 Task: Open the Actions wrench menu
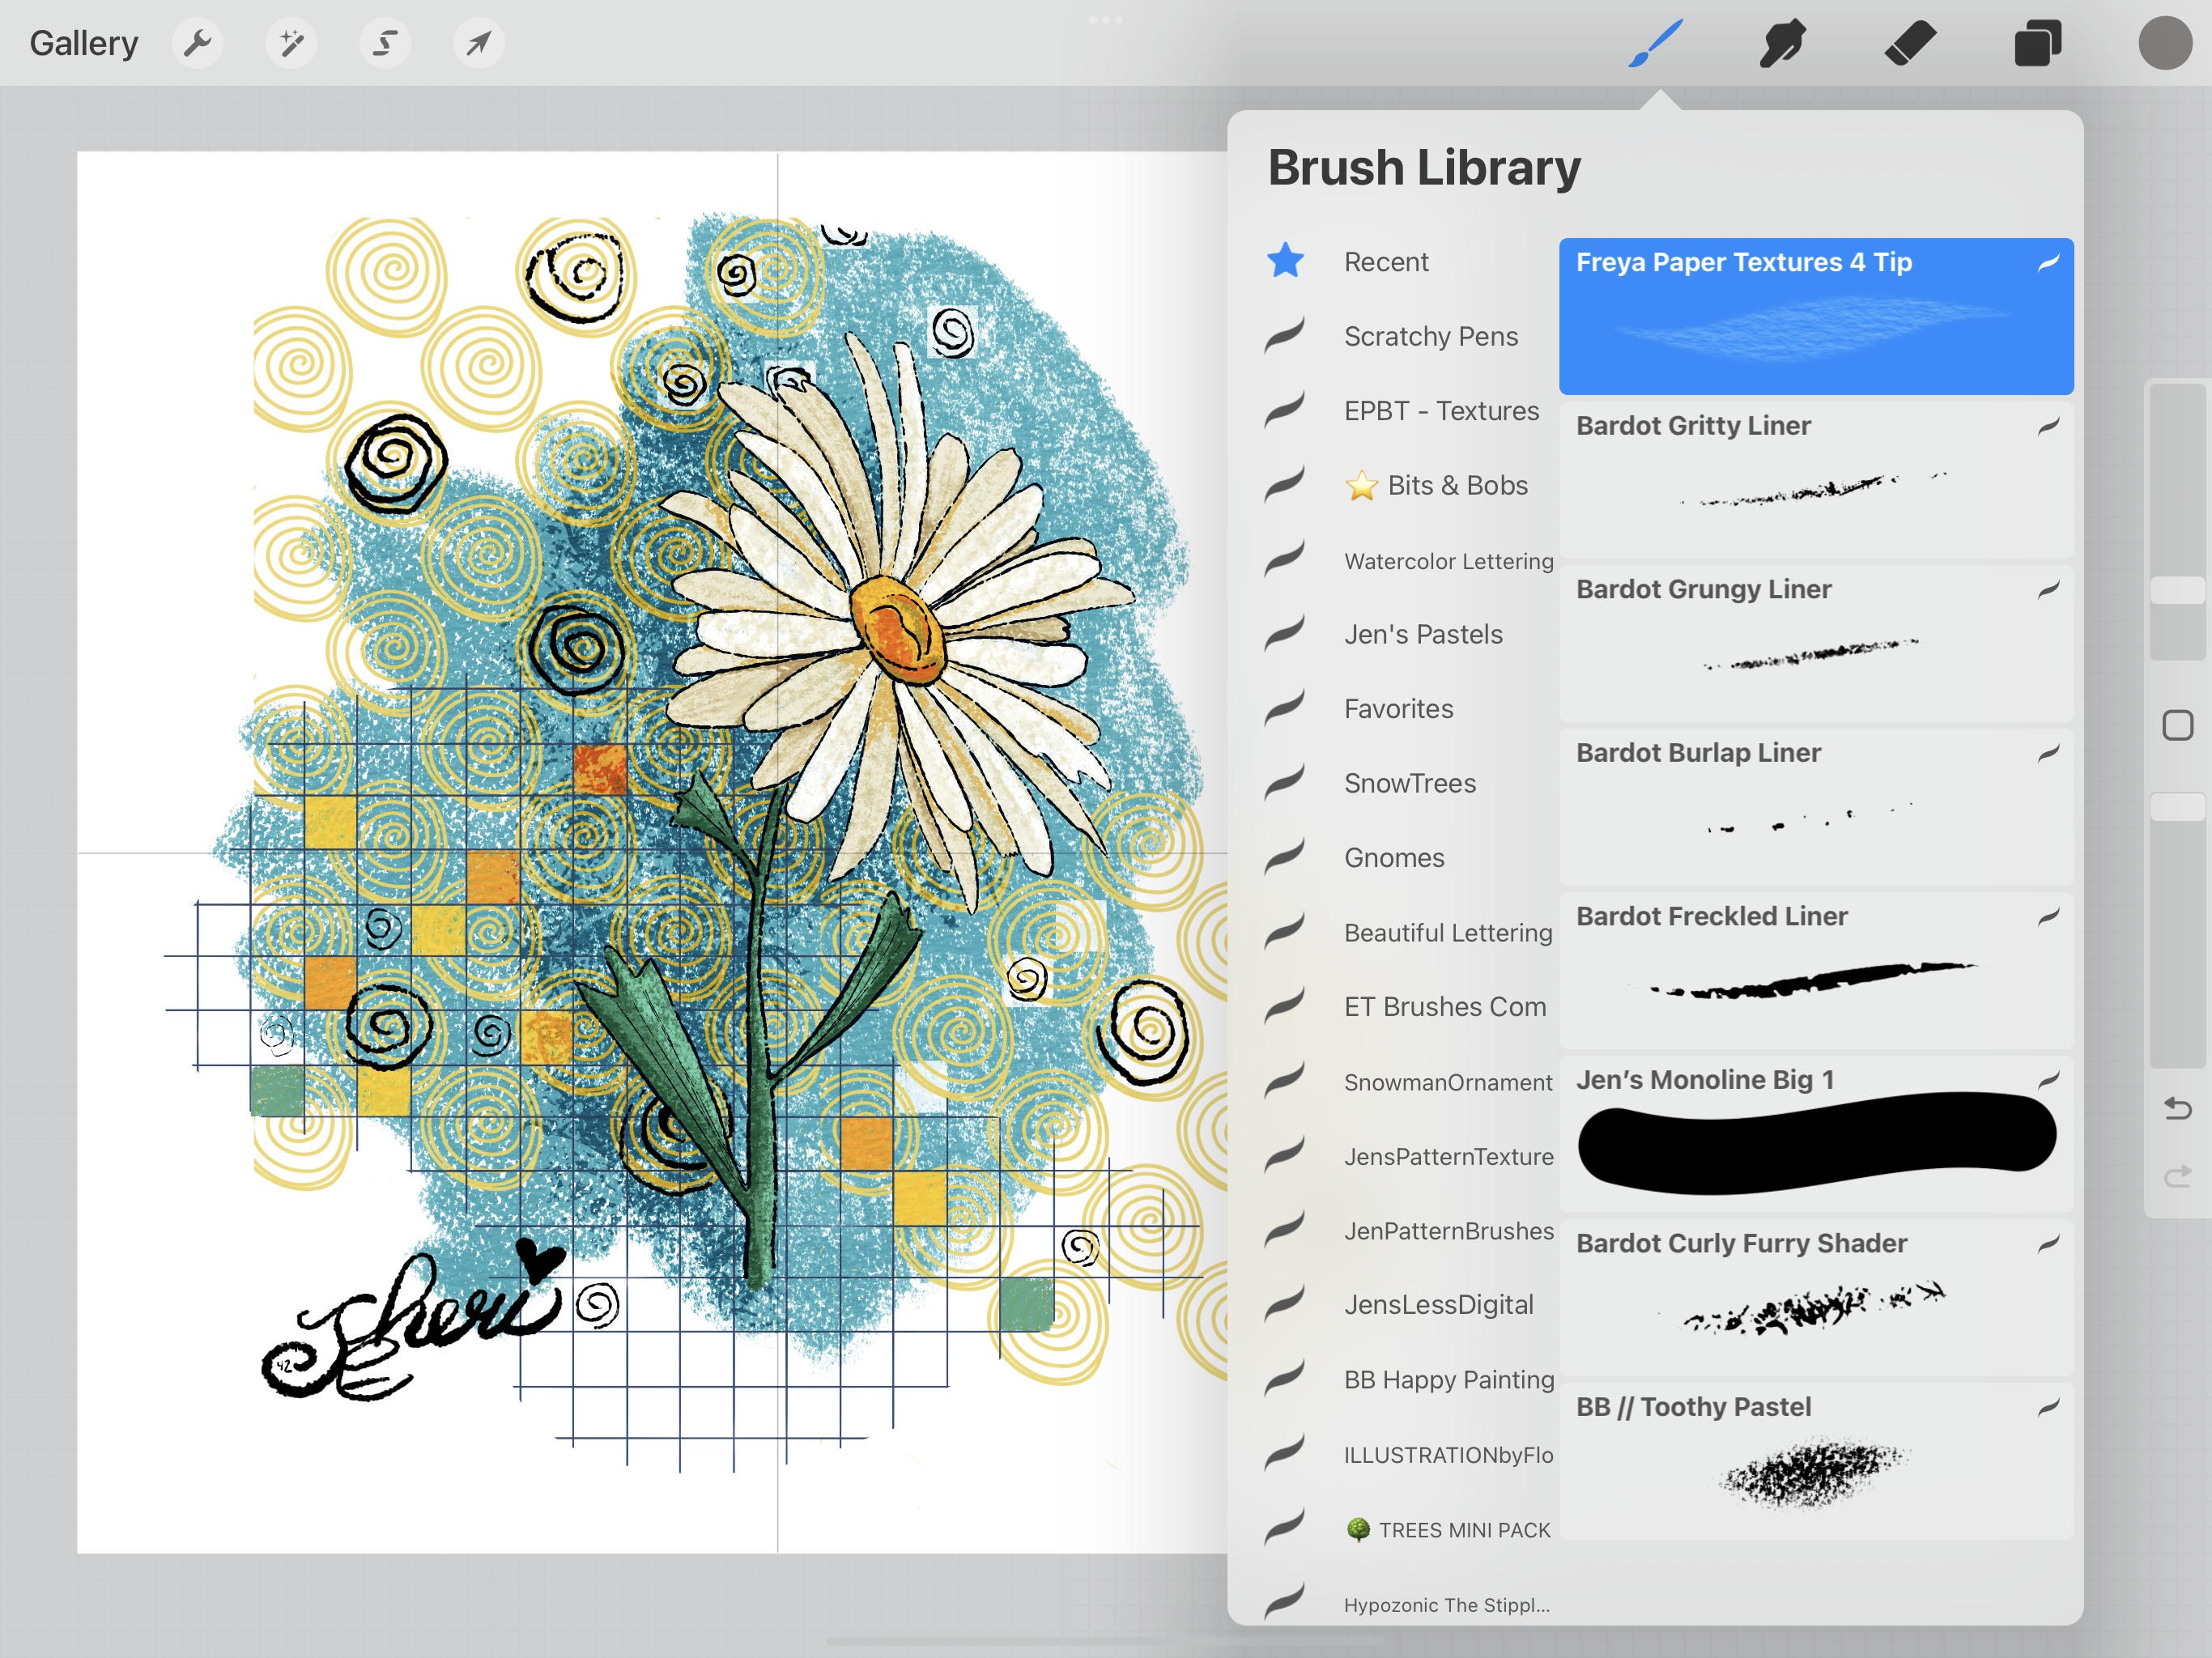(197, 43)
